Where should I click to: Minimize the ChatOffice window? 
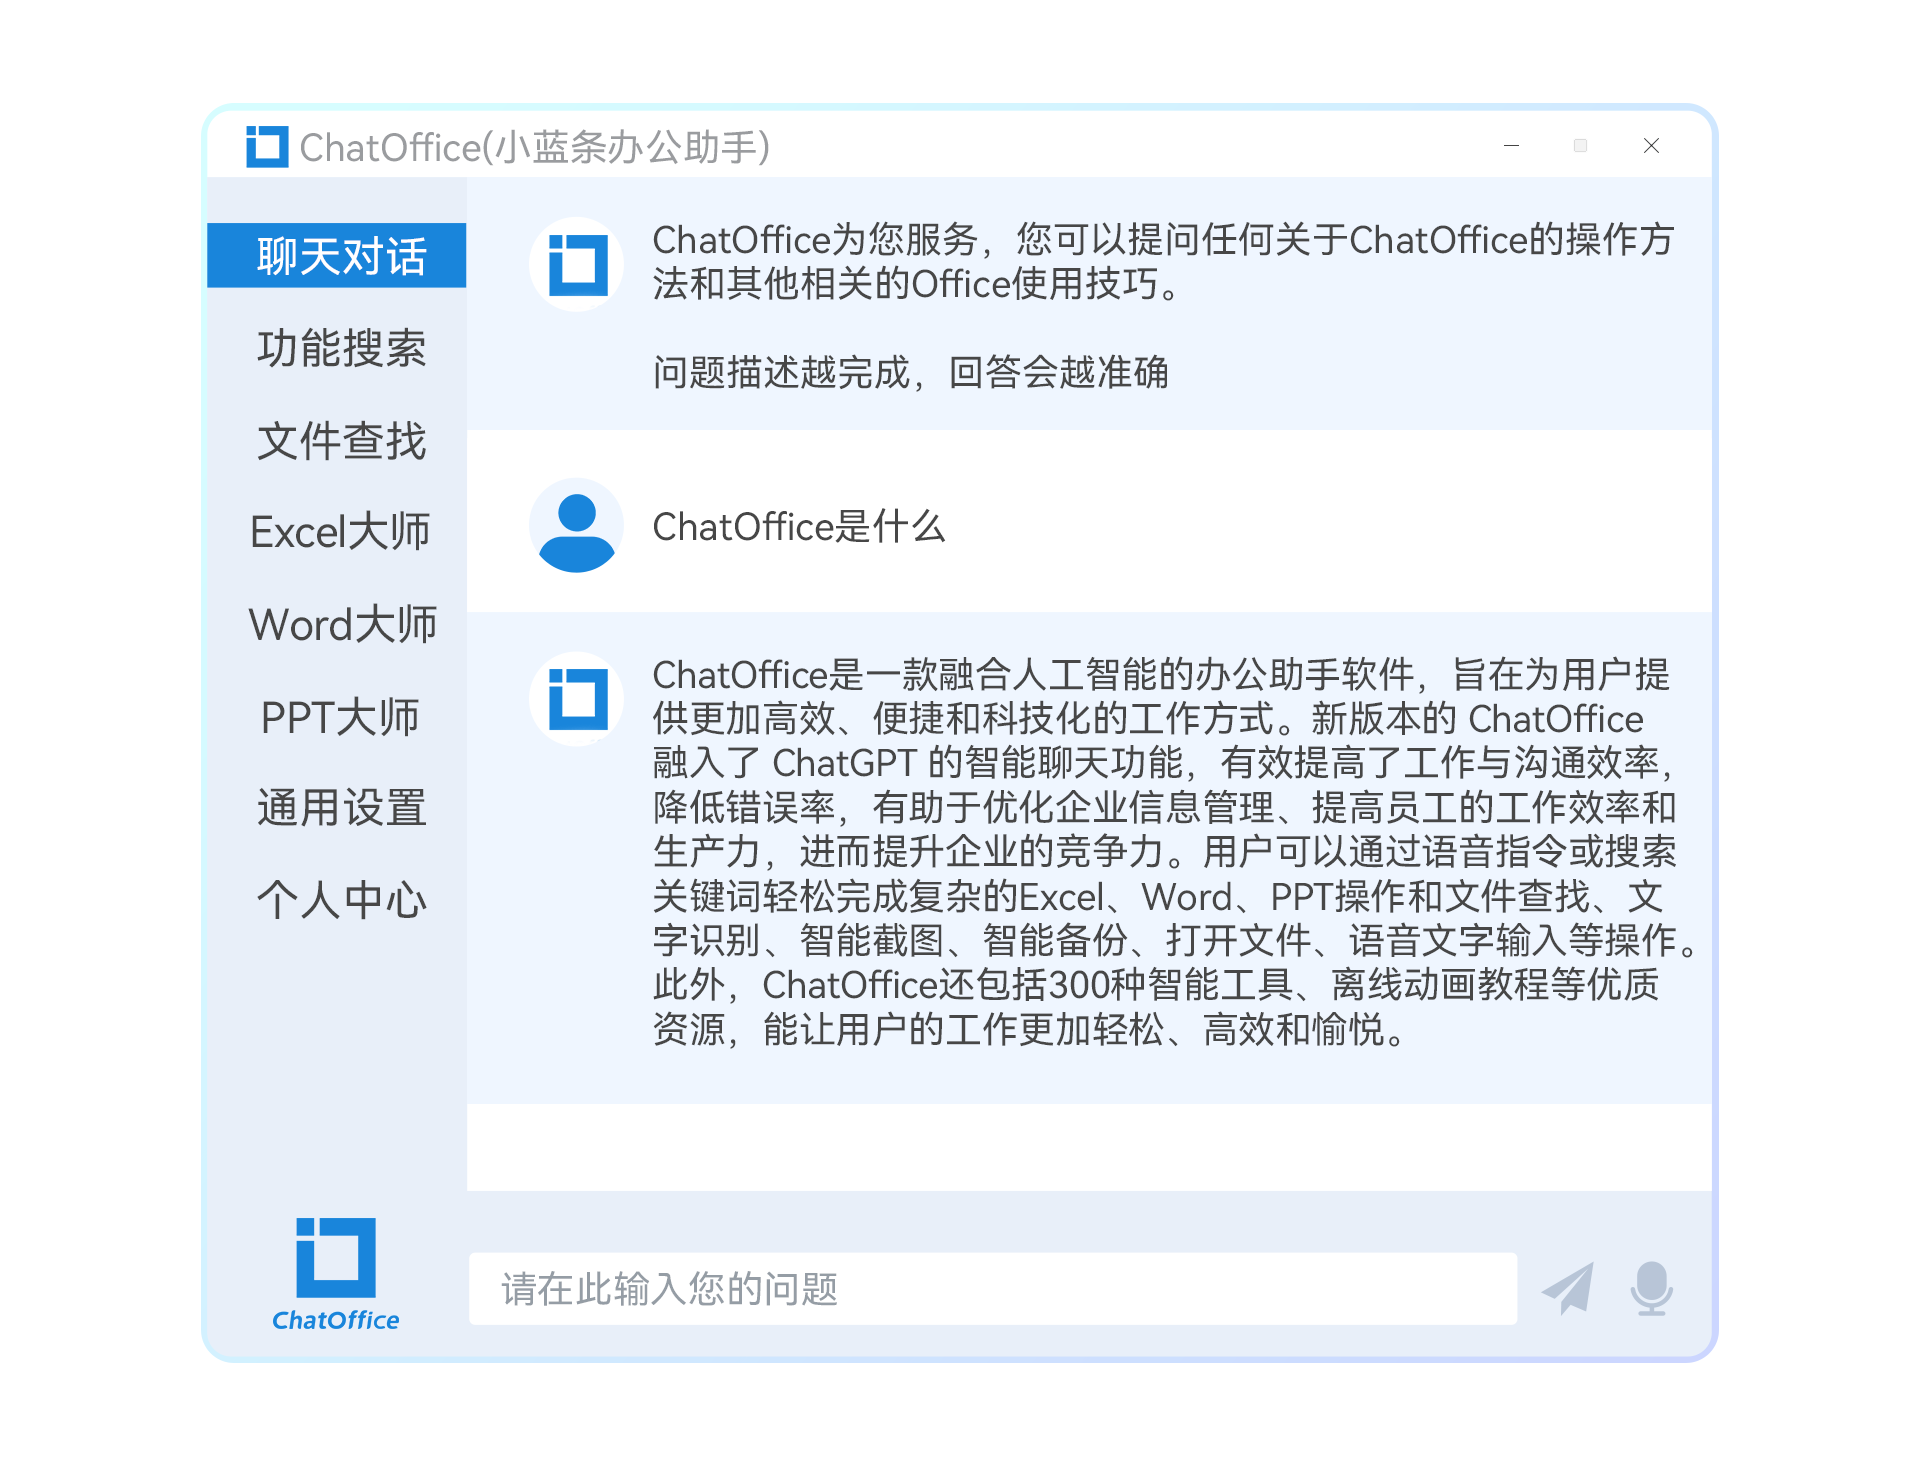tap(1512, 146)
